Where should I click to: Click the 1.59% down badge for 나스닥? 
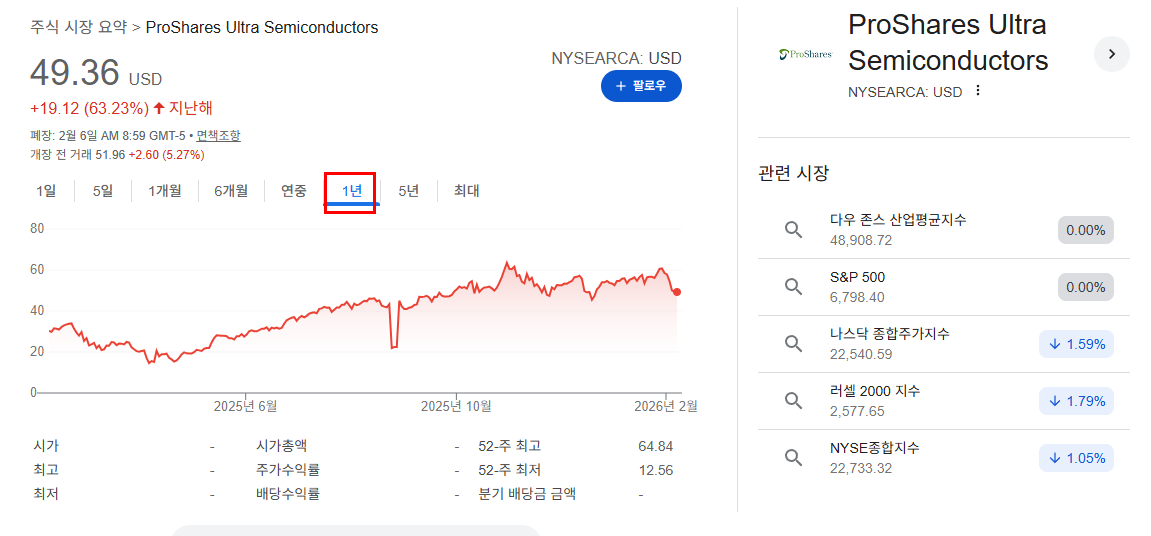[1077, 344]
